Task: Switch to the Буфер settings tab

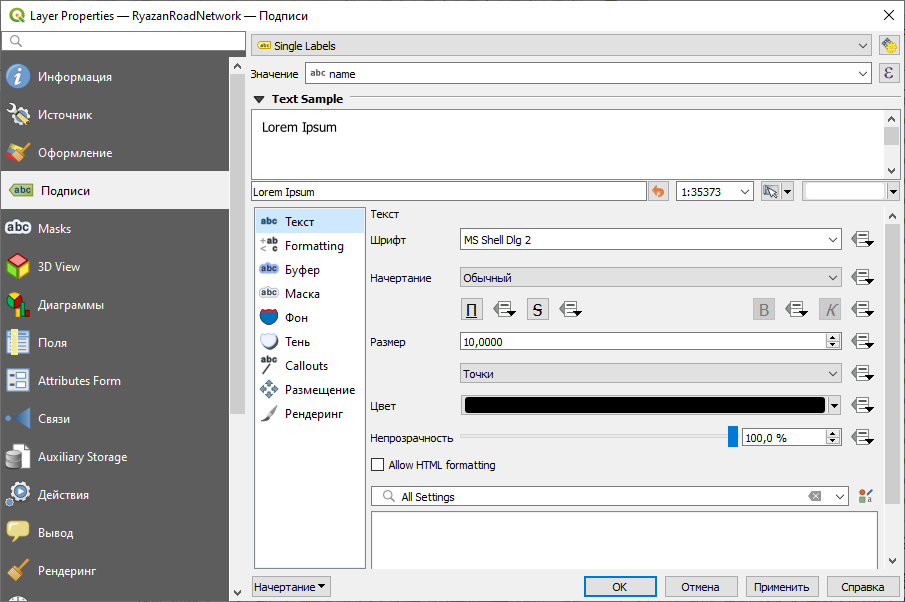Action: pos(301,270)
